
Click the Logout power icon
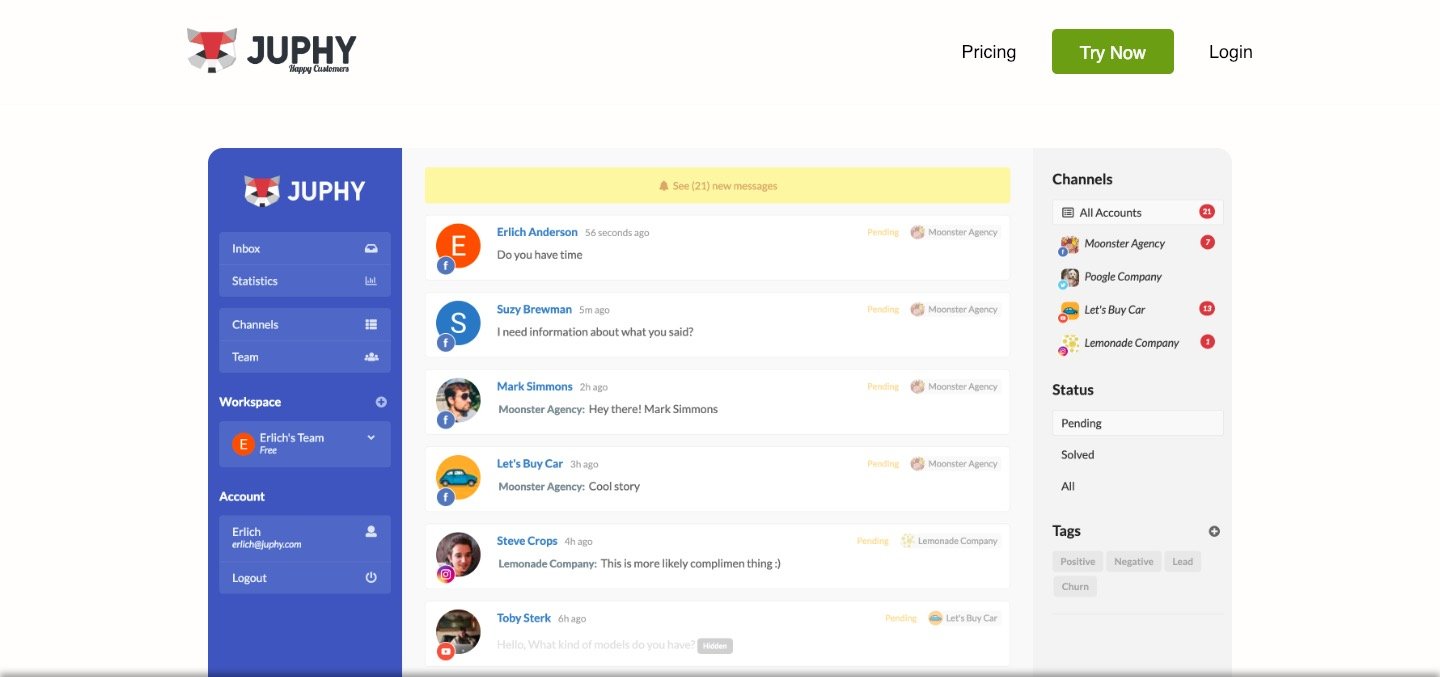[371, 578]
